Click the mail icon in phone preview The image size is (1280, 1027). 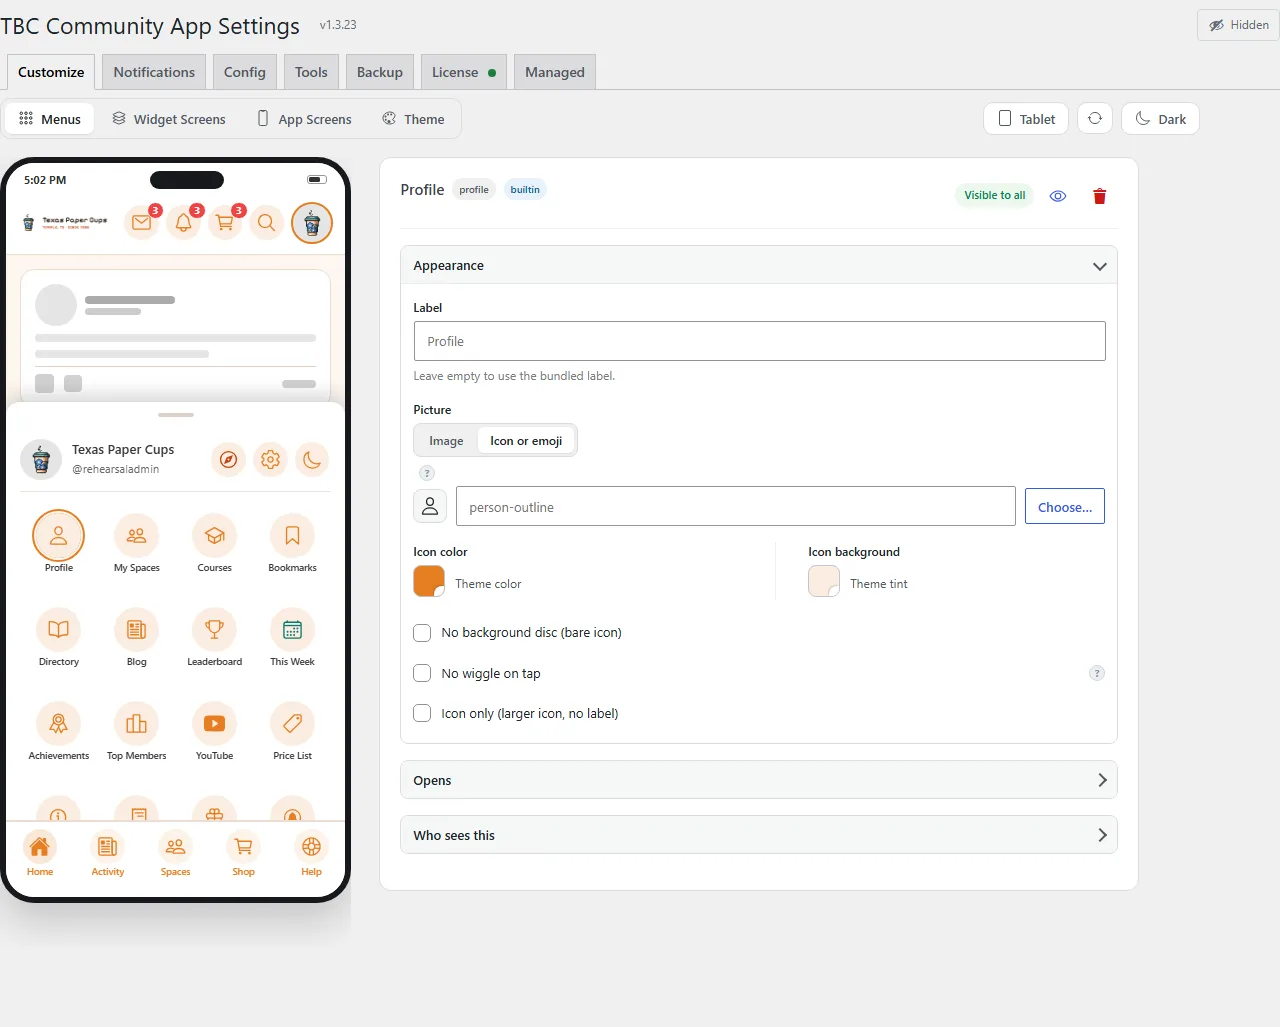coord(142,222)
